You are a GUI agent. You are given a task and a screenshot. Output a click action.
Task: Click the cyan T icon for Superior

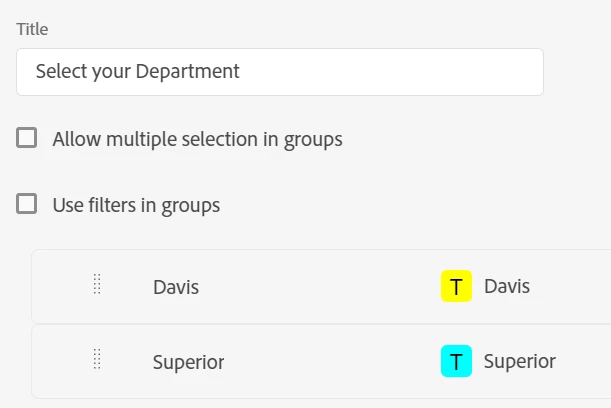456,361
